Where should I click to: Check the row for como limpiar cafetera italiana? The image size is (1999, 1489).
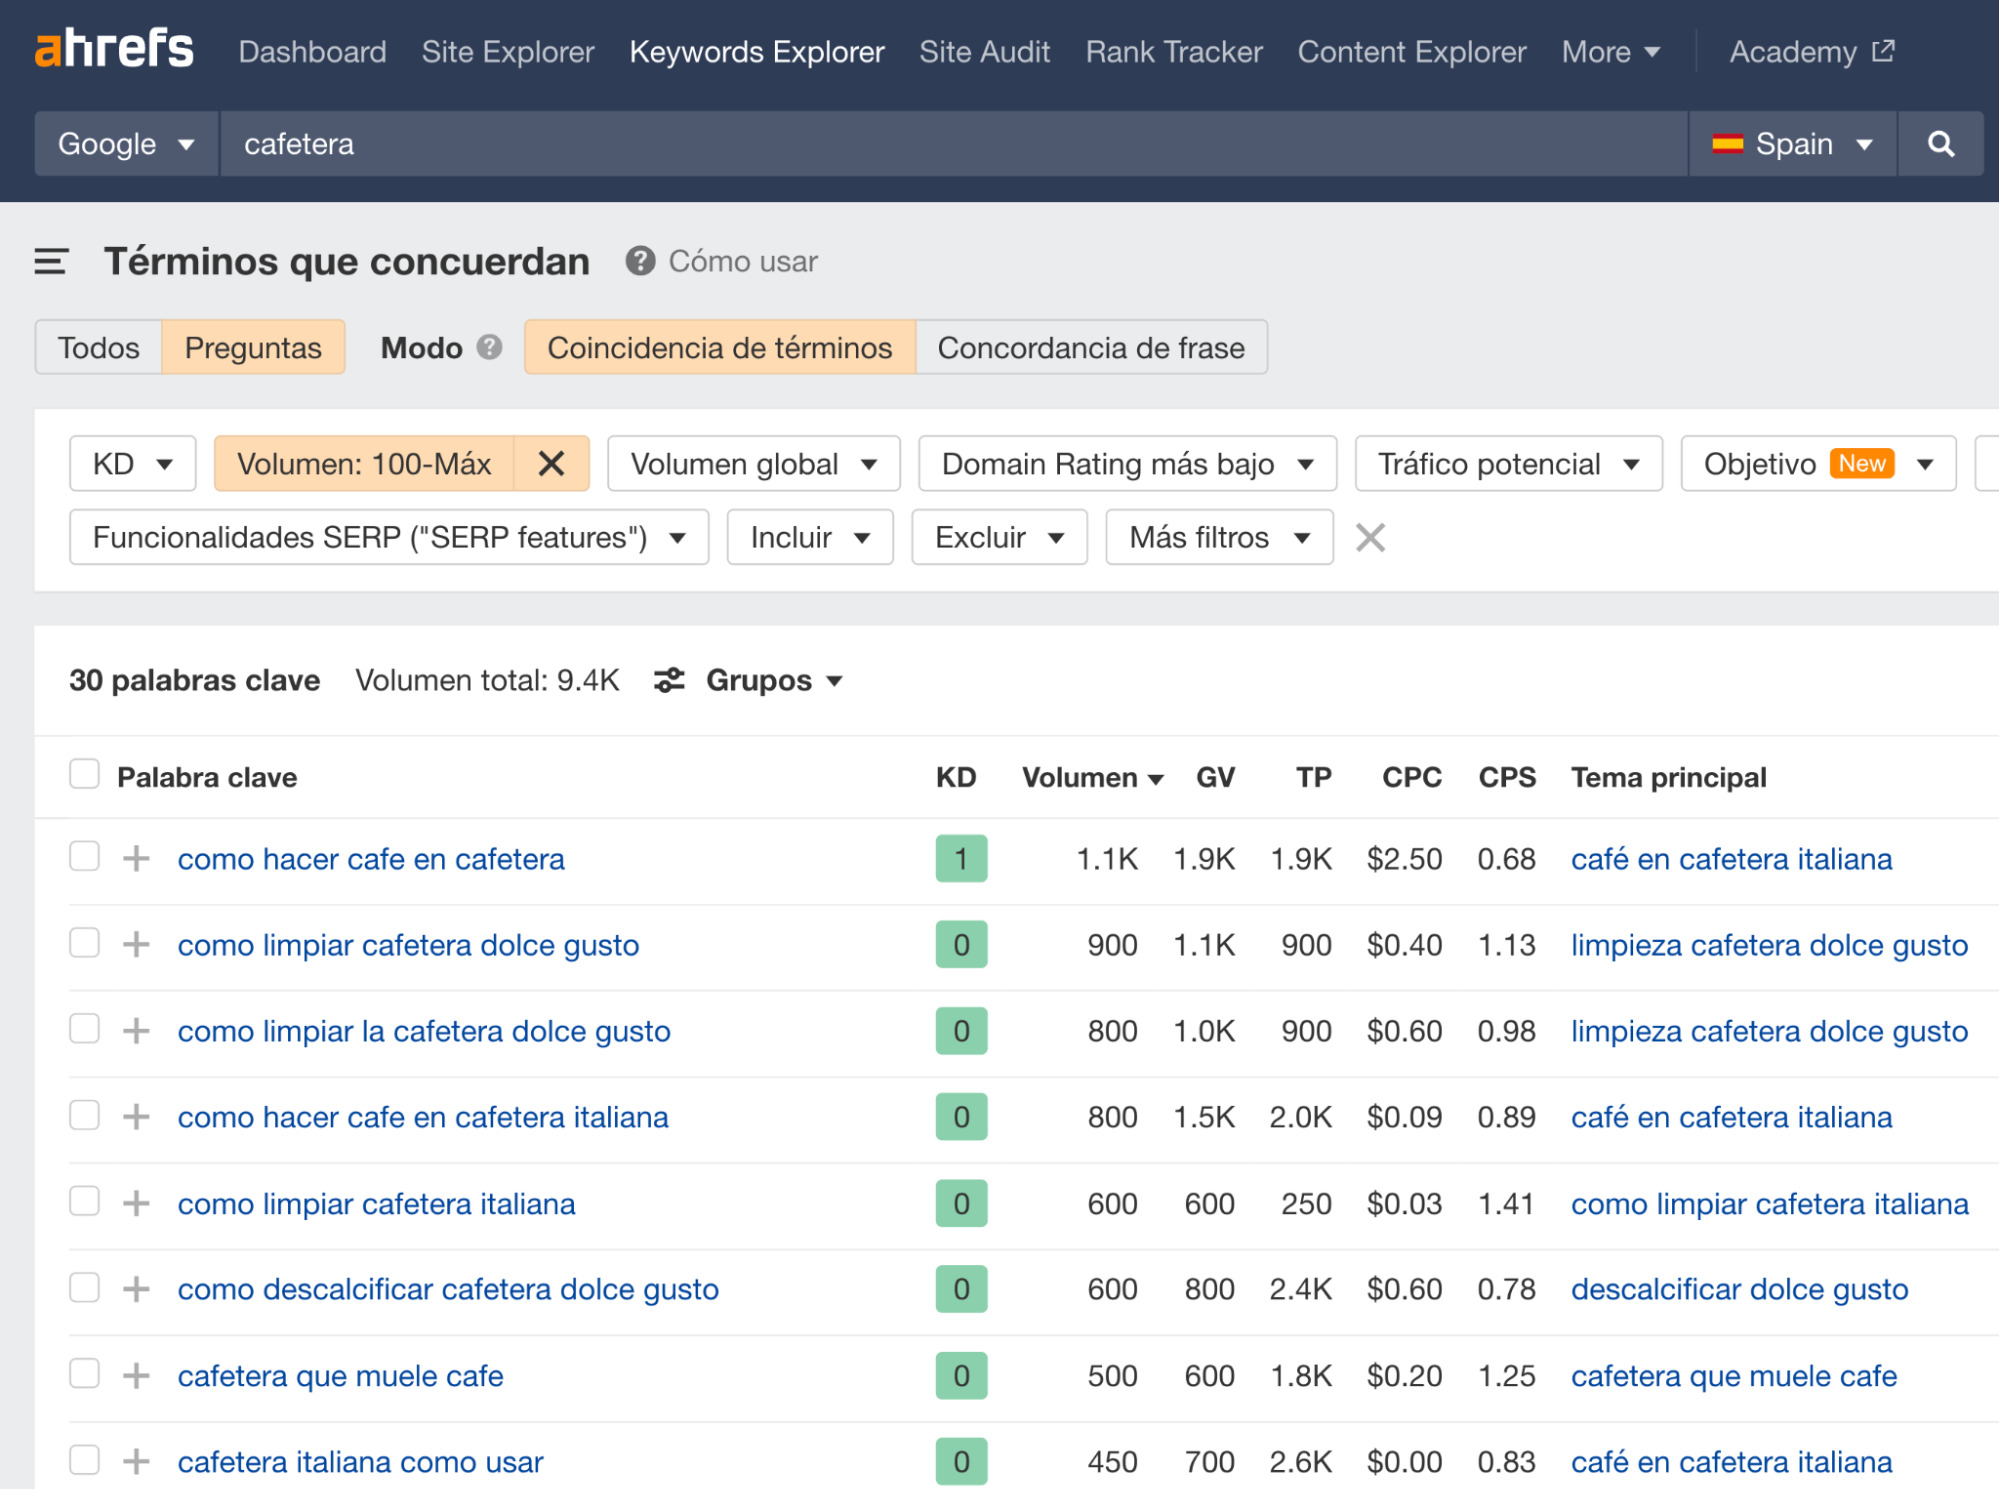[x=85, y=1203]
